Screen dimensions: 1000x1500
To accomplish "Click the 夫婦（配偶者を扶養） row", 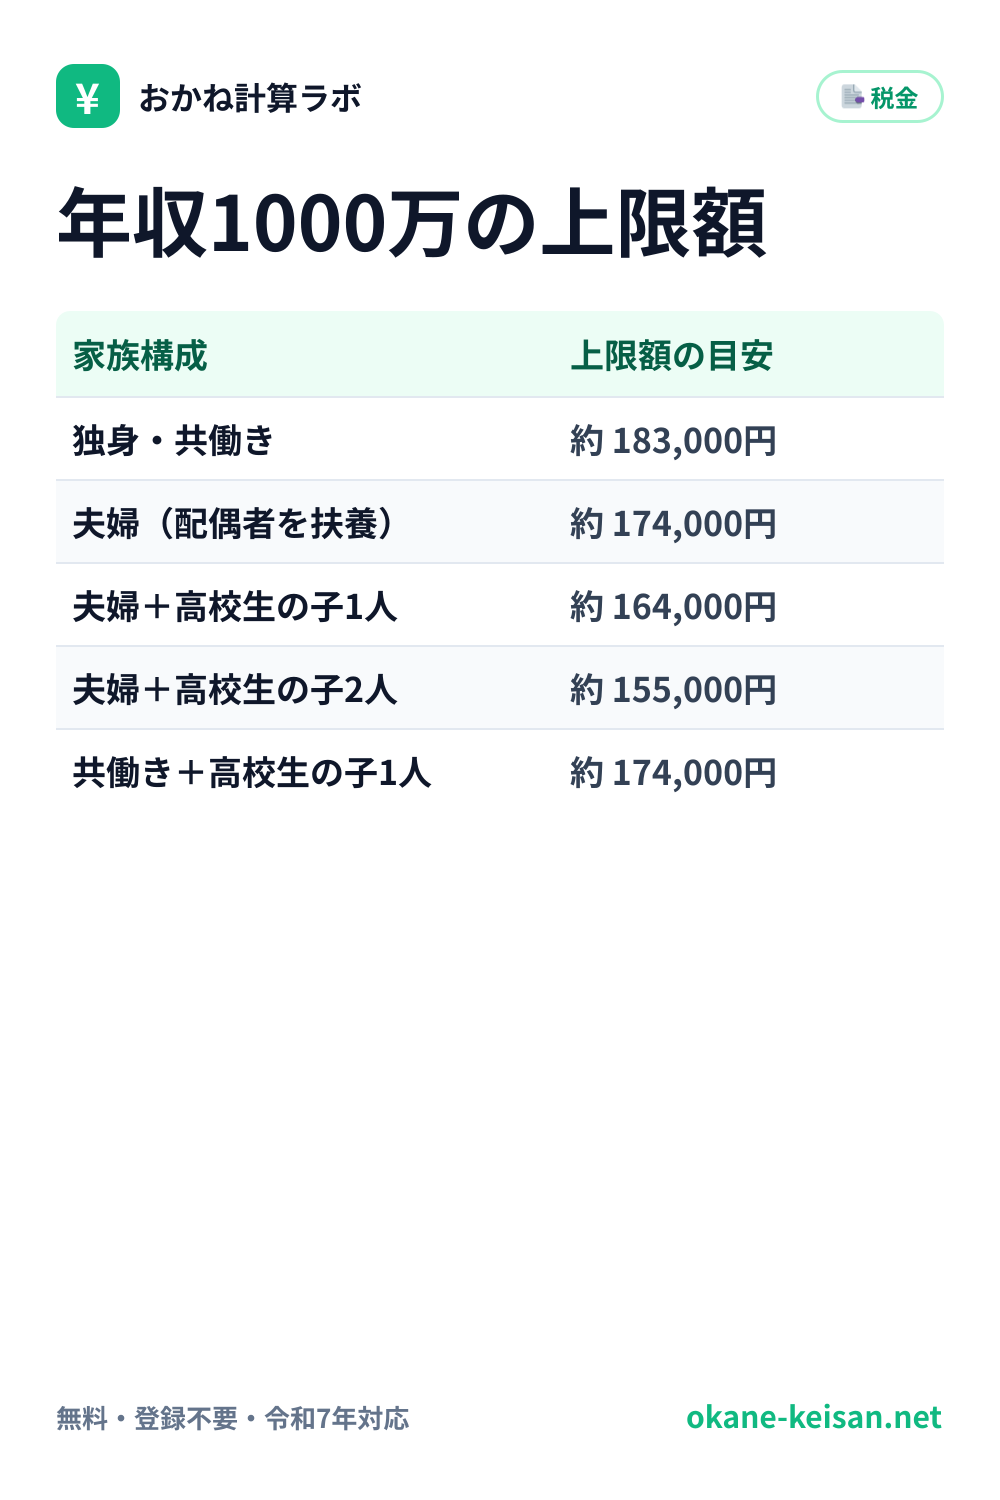I will click(x=500, y=522).
